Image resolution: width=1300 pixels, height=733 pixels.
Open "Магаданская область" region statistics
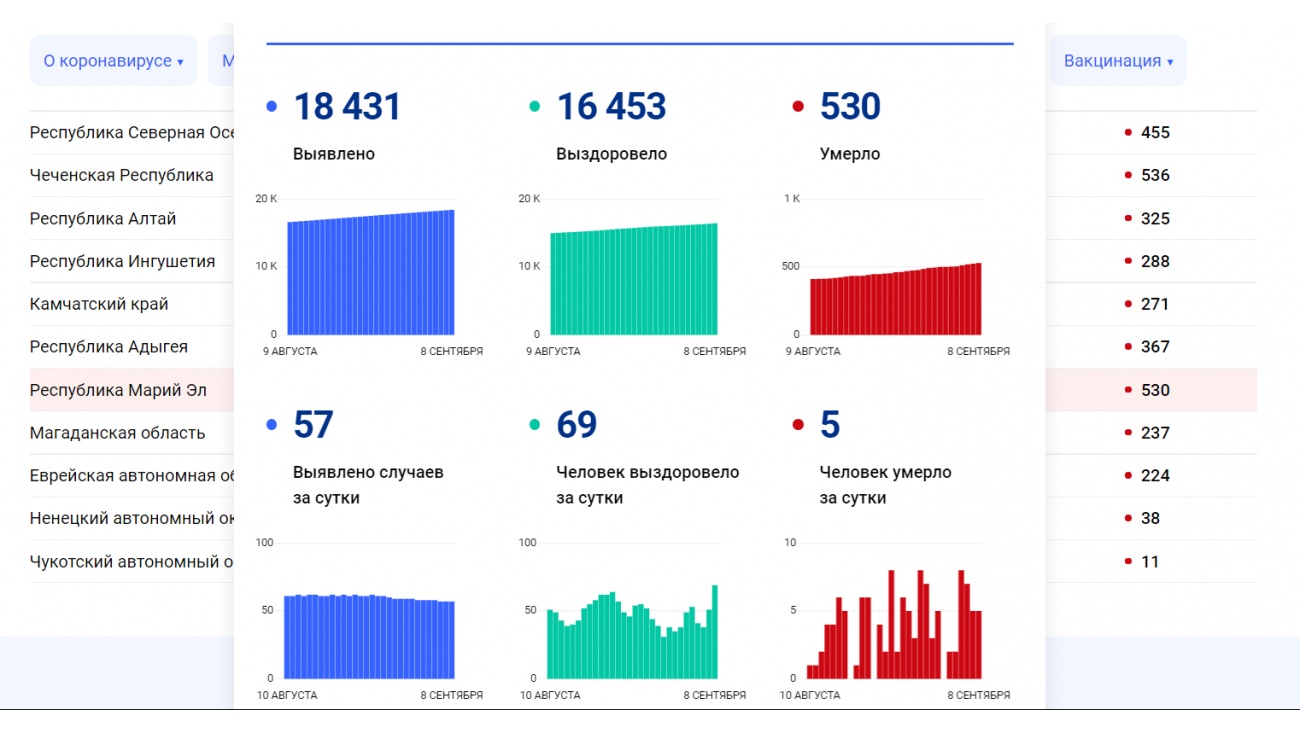(117, 433)
